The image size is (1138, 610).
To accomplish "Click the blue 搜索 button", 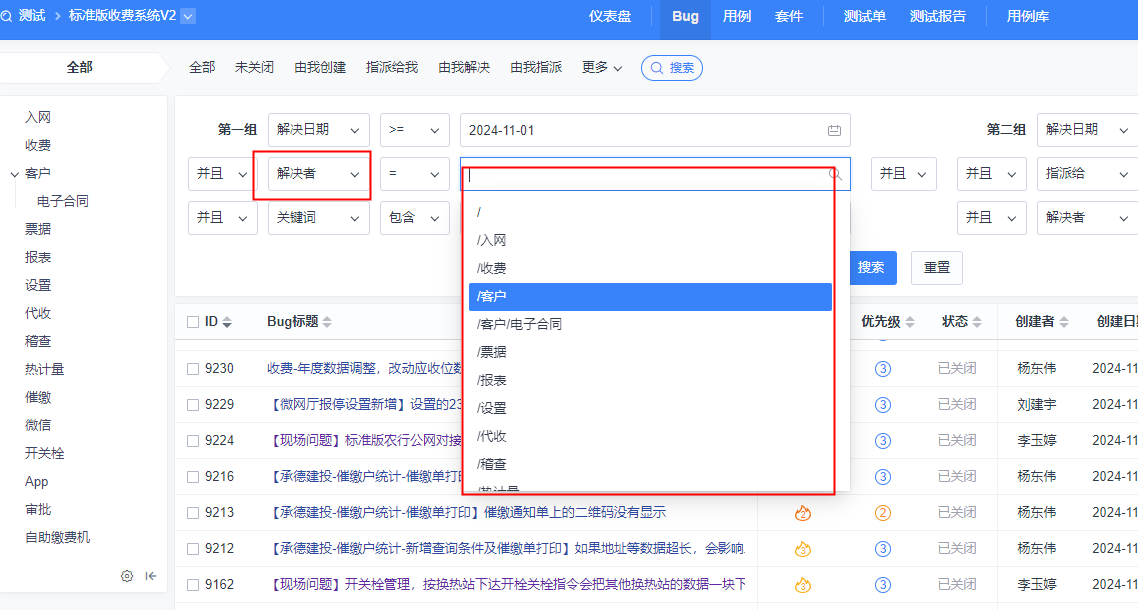I will point(871,268).
